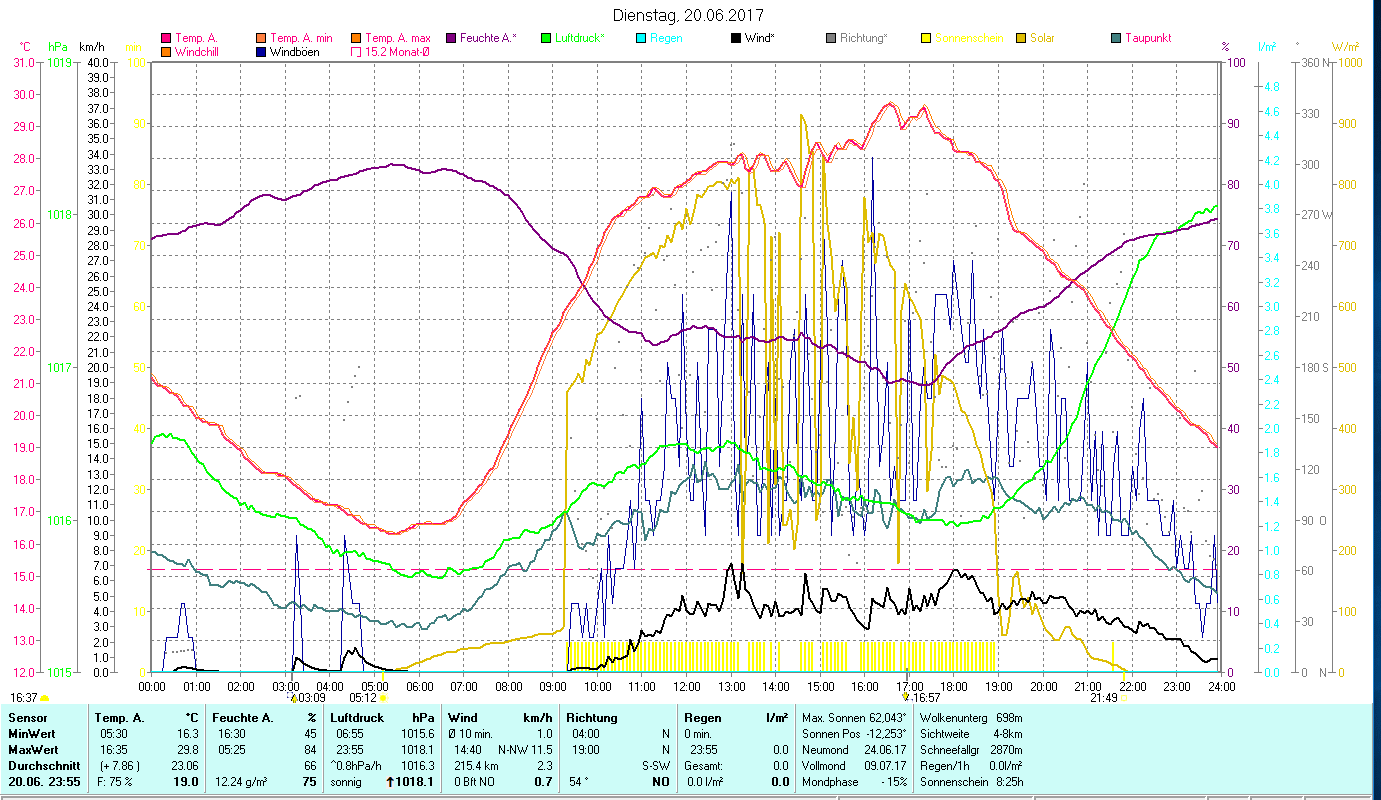Click the 'Windböen' legend label
The width and height of the screenshot is (1381, 800).
click(x=295, y=52)
